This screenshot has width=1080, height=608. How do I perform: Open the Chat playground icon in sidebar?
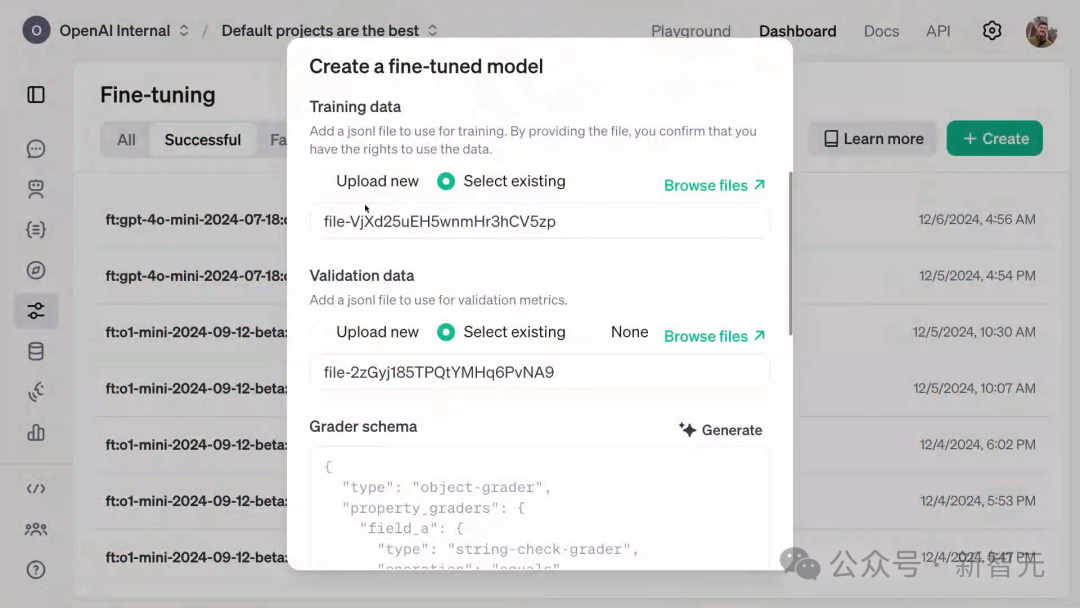(x=36, y=149)
